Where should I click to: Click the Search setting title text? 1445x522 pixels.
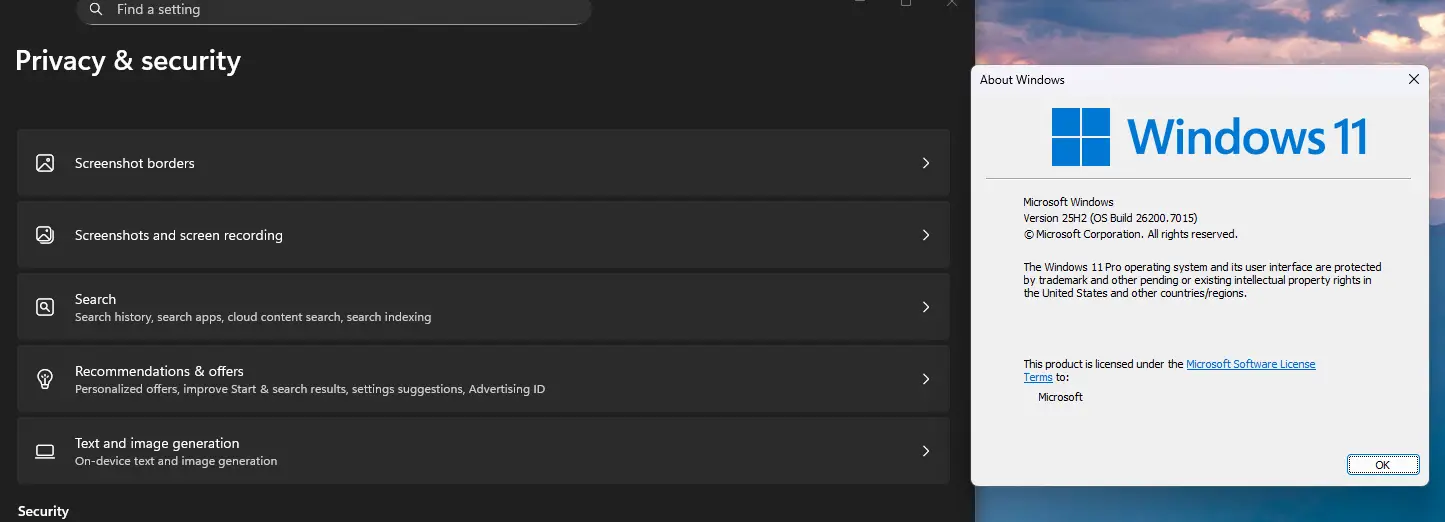tap(95, 299)
